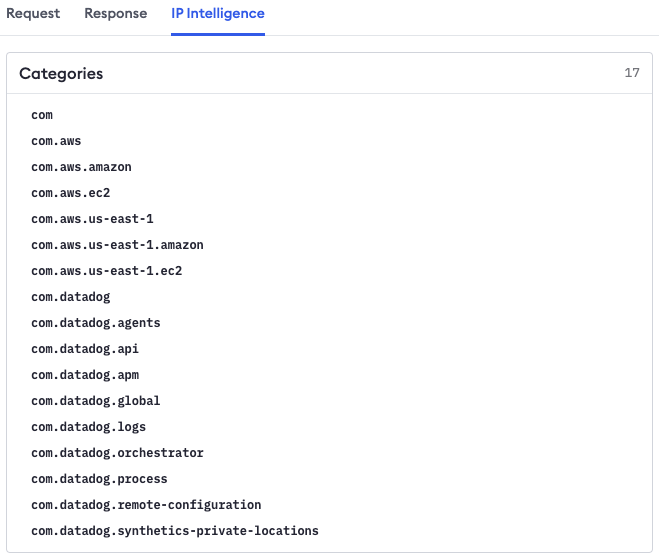Open the Response tab
Image resolution: width=659 pixels, height=560 pixels.
pos(115,14)
